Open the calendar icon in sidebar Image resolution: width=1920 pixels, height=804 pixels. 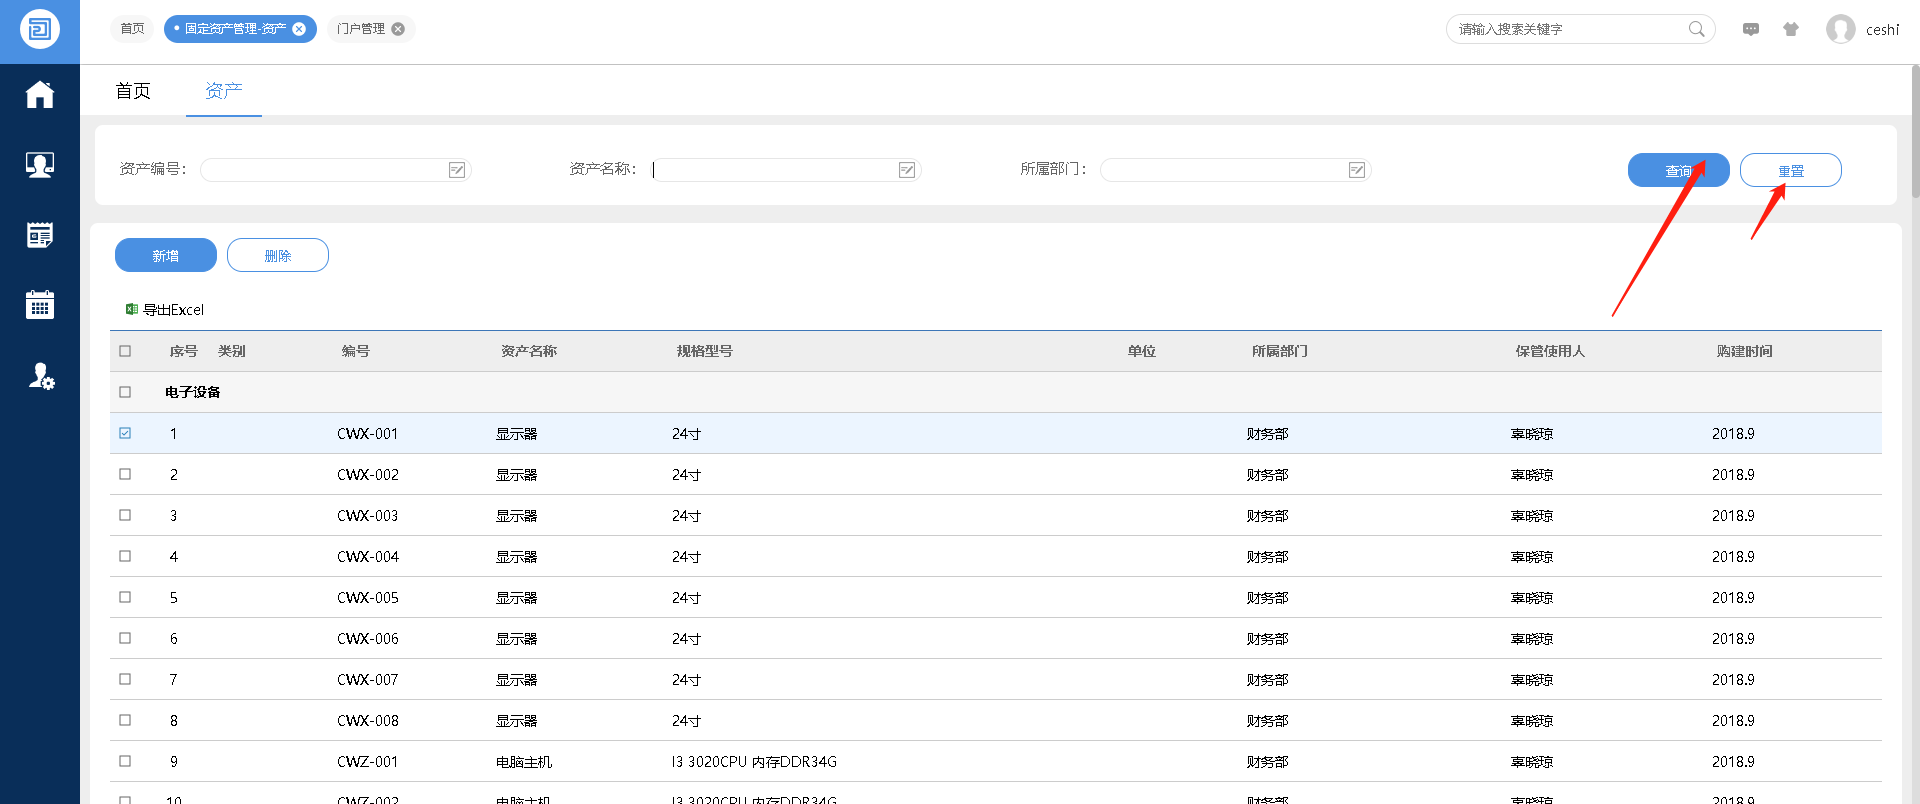(x=40, y=305)
